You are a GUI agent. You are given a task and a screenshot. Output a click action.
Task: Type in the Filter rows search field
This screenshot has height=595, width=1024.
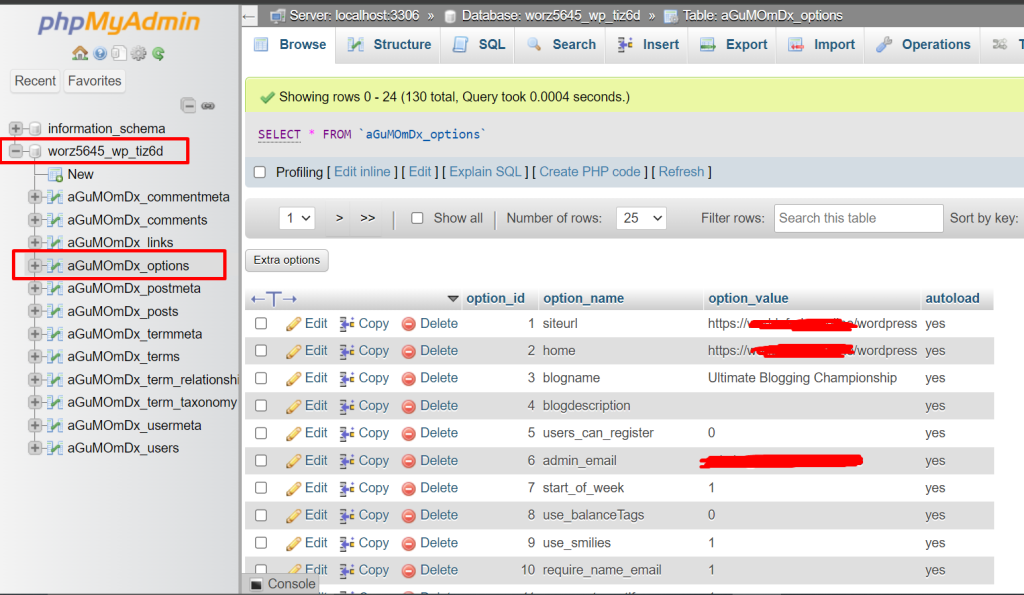[x=858, y=217]
